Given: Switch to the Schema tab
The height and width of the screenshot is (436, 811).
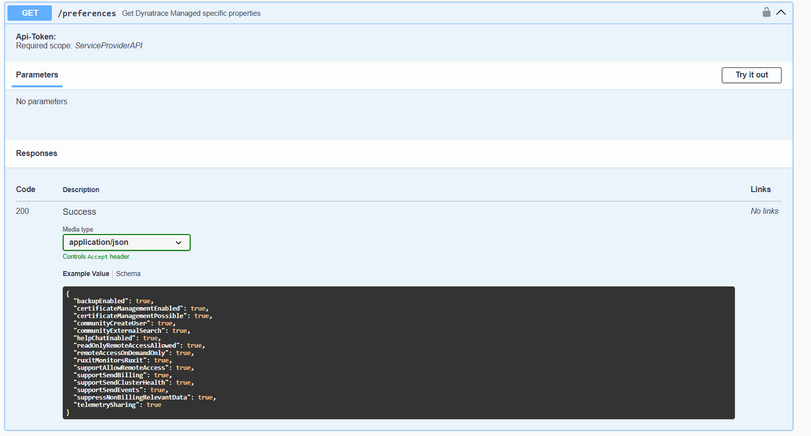Looking at the screenshot, I should coord(128,273).
